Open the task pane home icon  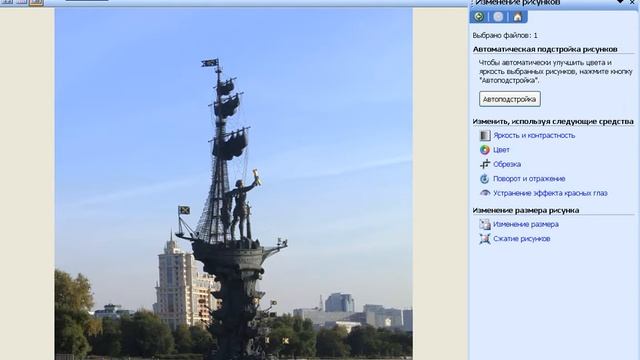click(517, 17)
